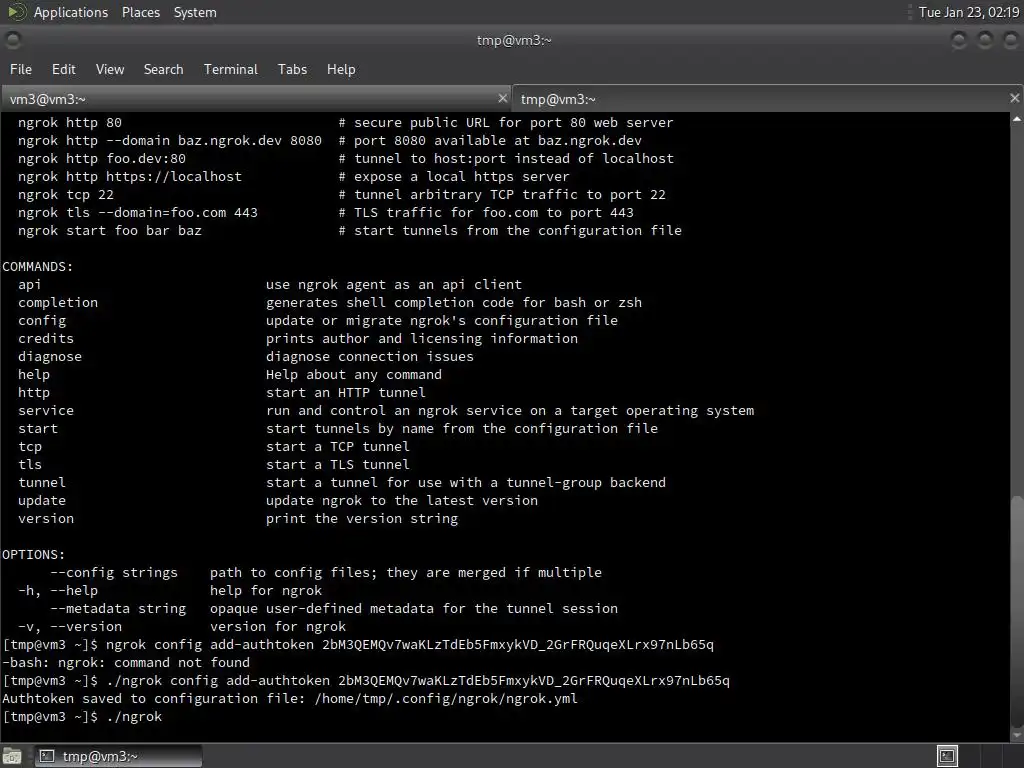Open the Help menu
This screenshot has width=1024, height=768.
pos(341,69)
